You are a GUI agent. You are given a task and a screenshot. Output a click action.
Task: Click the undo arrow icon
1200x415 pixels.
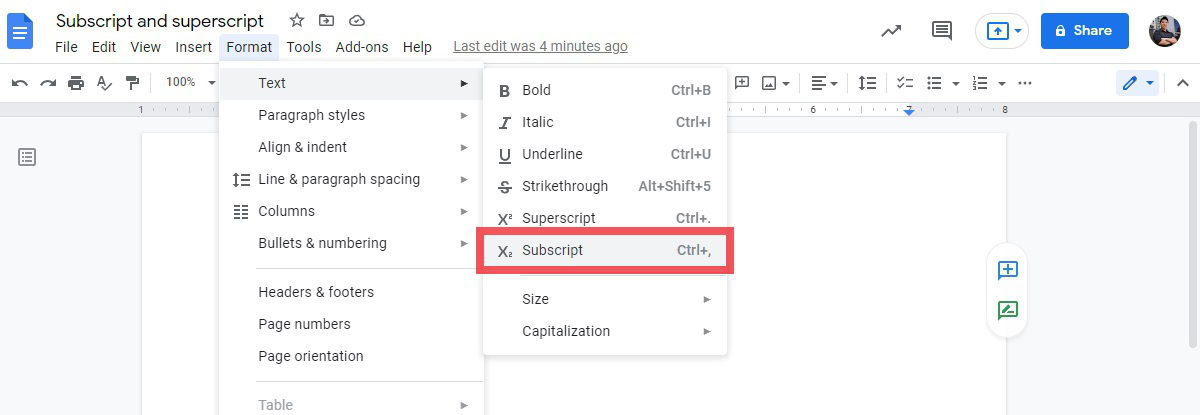click(x=19, y=83)
